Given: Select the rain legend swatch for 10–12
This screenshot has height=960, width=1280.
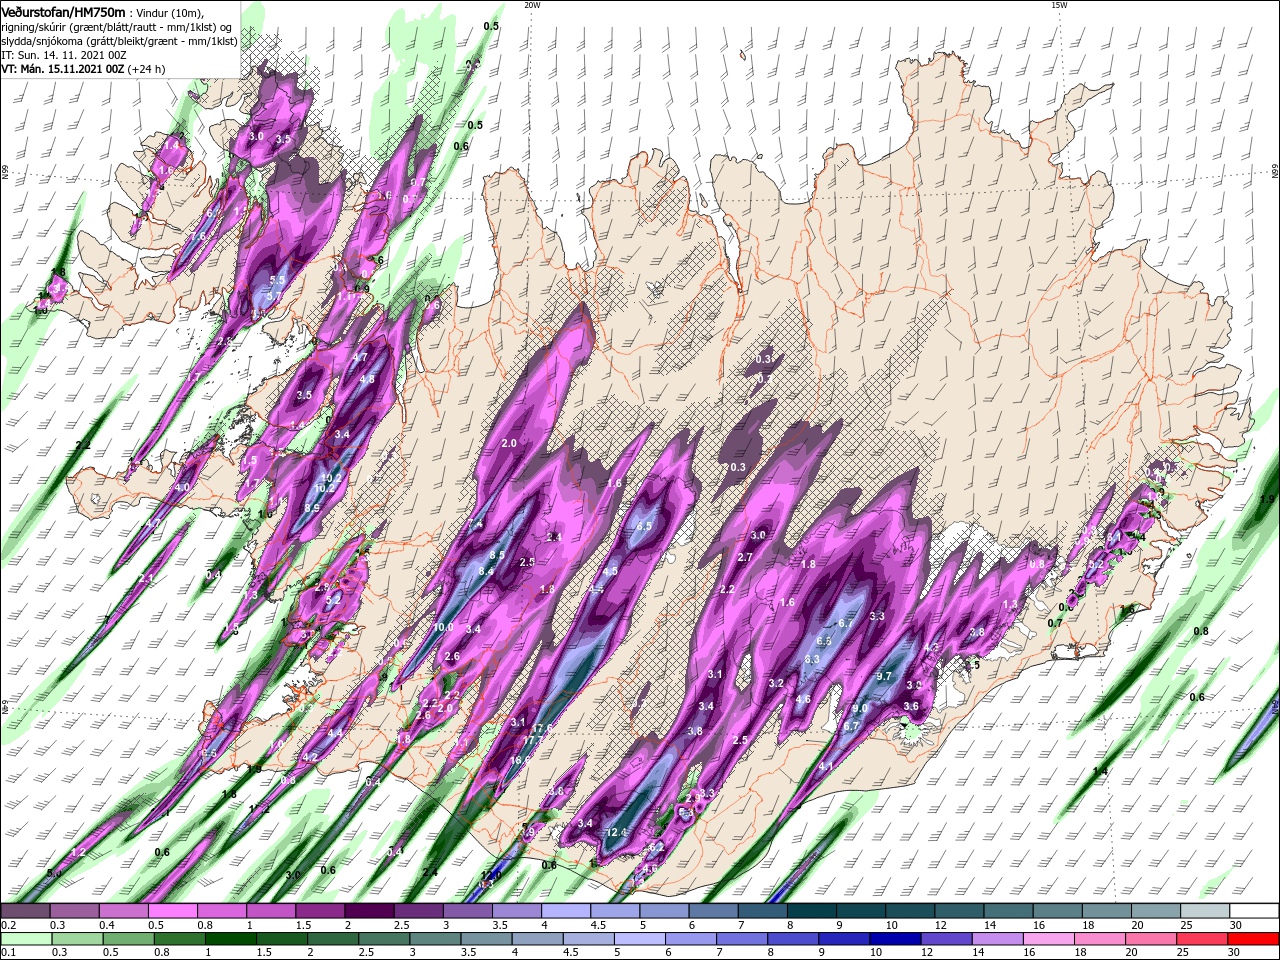Looking at the screenshot, I should tap(897, 938).
